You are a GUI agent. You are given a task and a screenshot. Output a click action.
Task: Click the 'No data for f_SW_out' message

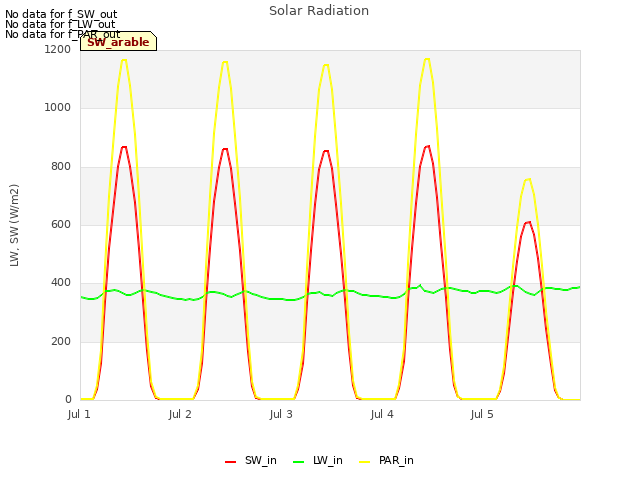point(61,14)
